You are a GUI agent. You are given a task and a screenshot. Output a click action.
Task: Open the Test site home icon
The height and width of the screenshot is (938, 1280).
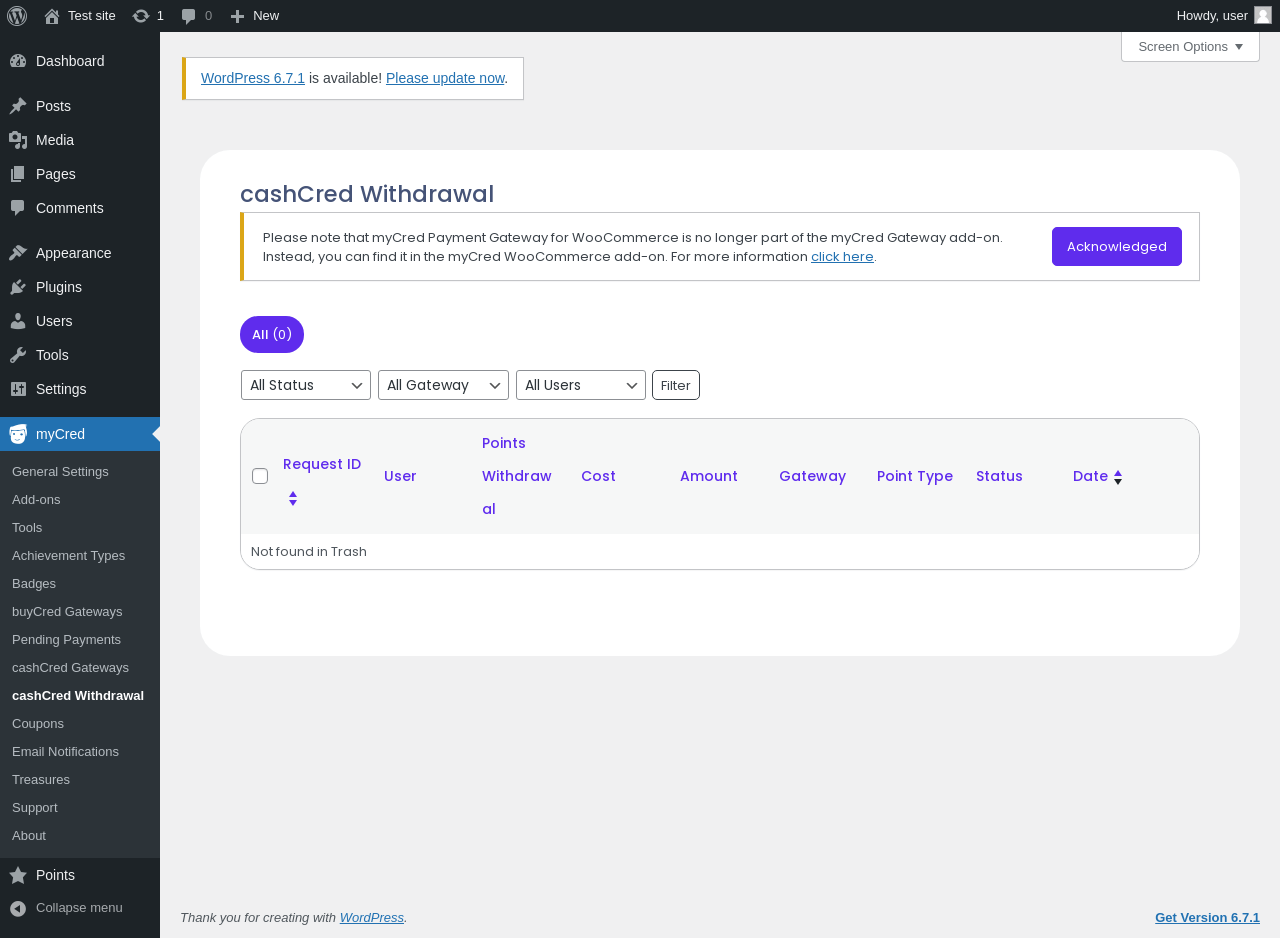pyautogui.click(x=52, y=16)
